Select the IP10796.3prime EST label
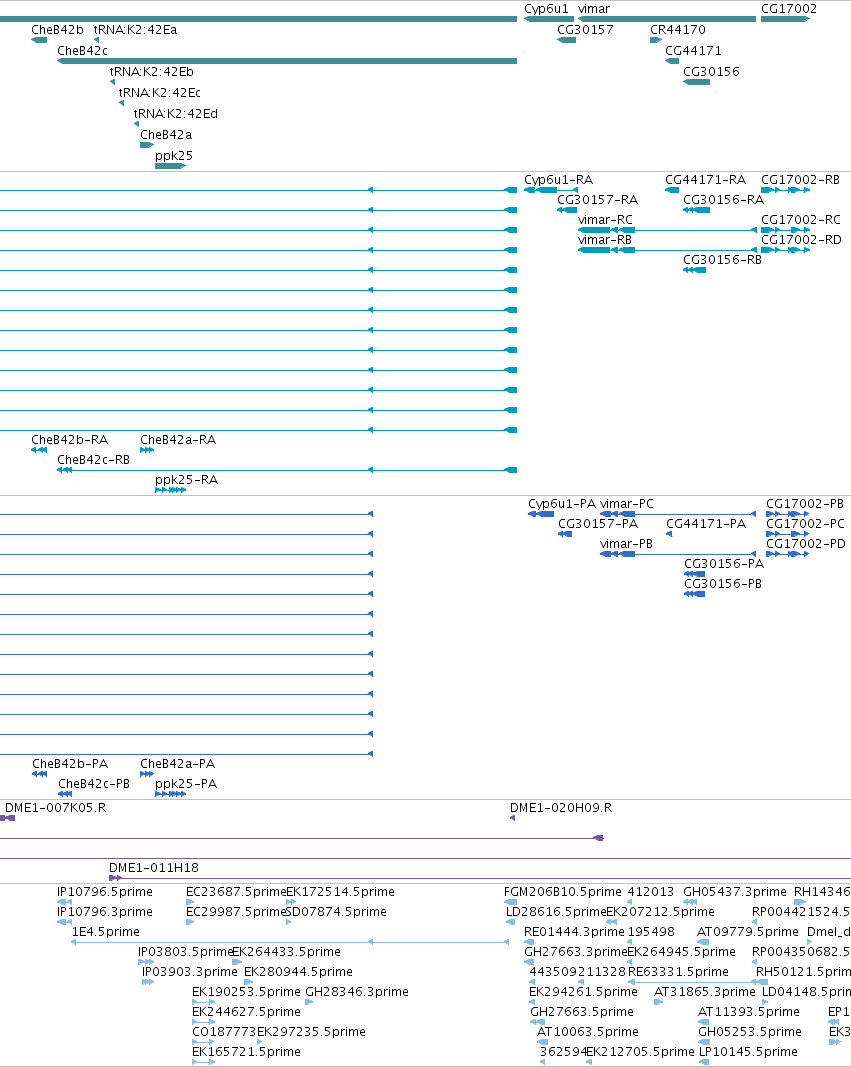851x1067 pixels. coord(105,912)
